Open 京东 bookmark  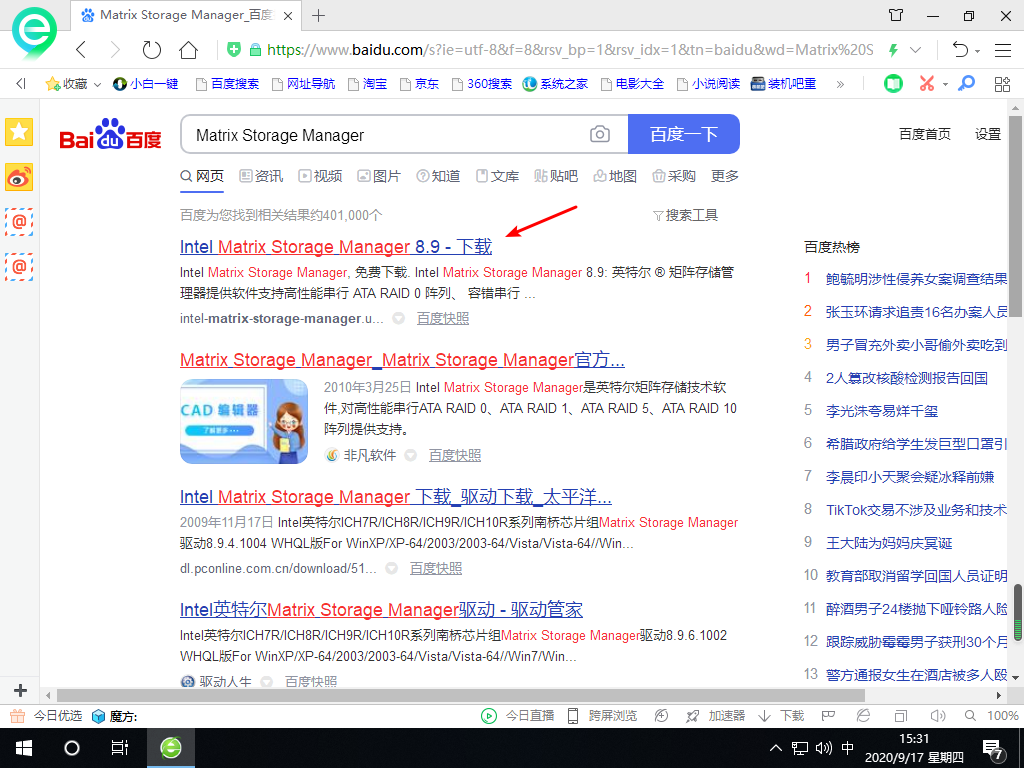click(x=419, y=84)
